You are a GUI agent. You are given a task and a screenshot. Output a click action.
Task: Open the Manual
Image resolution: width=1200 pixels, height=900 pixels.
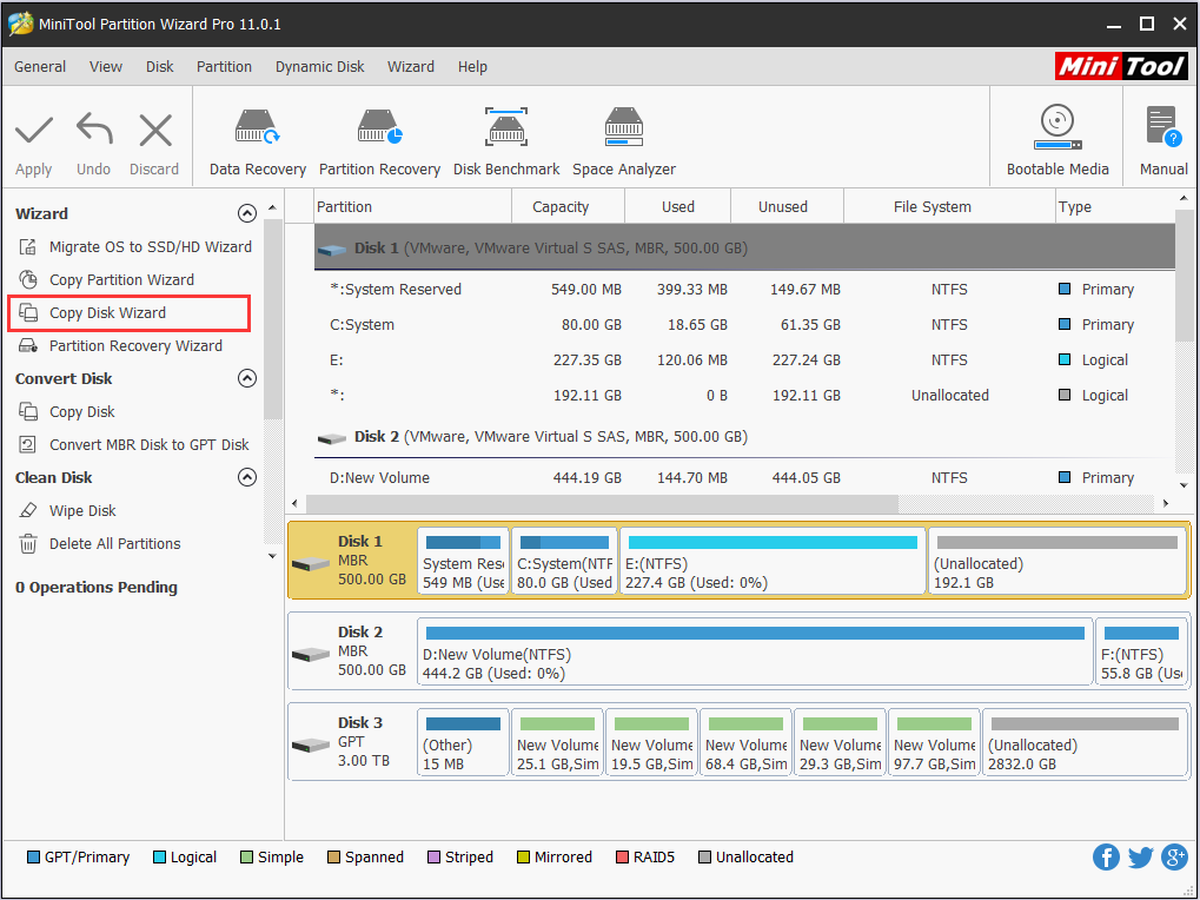point(1163,142)
